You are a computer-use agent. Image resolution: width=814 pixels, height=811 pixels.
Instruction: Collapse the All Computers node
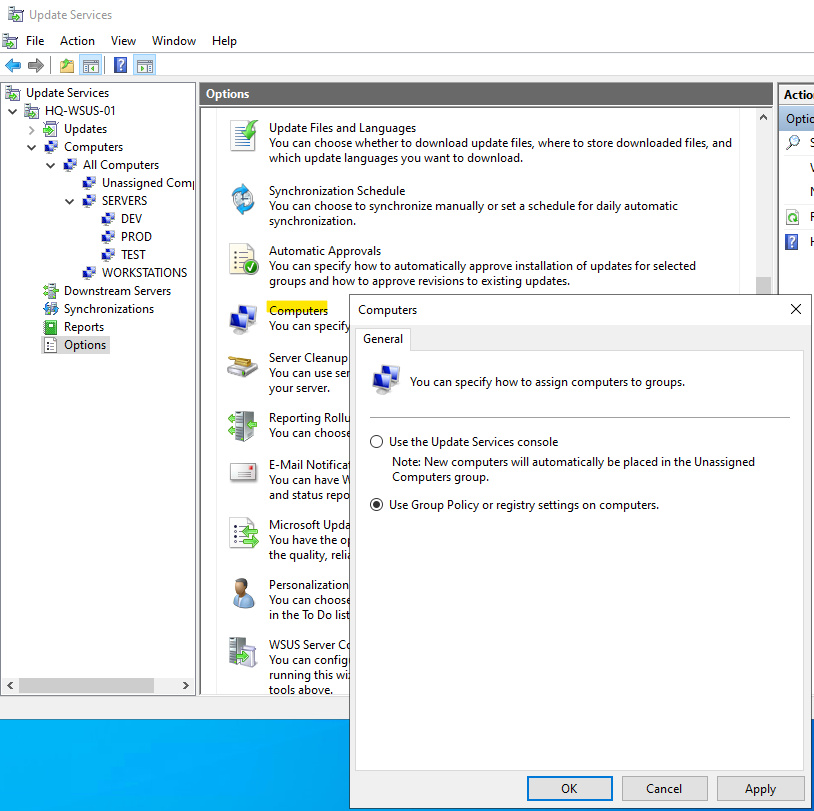tap(51, 165)
